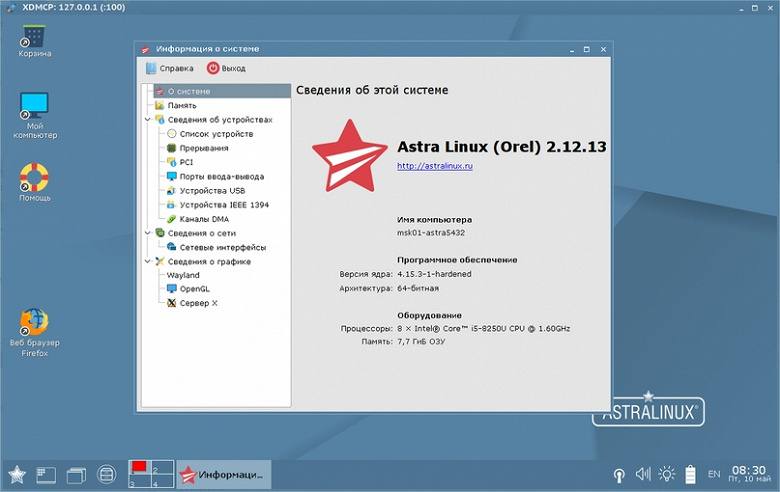780x492 pixels.
Task: Select the OpenGL entry
Action: pos(189,289)
